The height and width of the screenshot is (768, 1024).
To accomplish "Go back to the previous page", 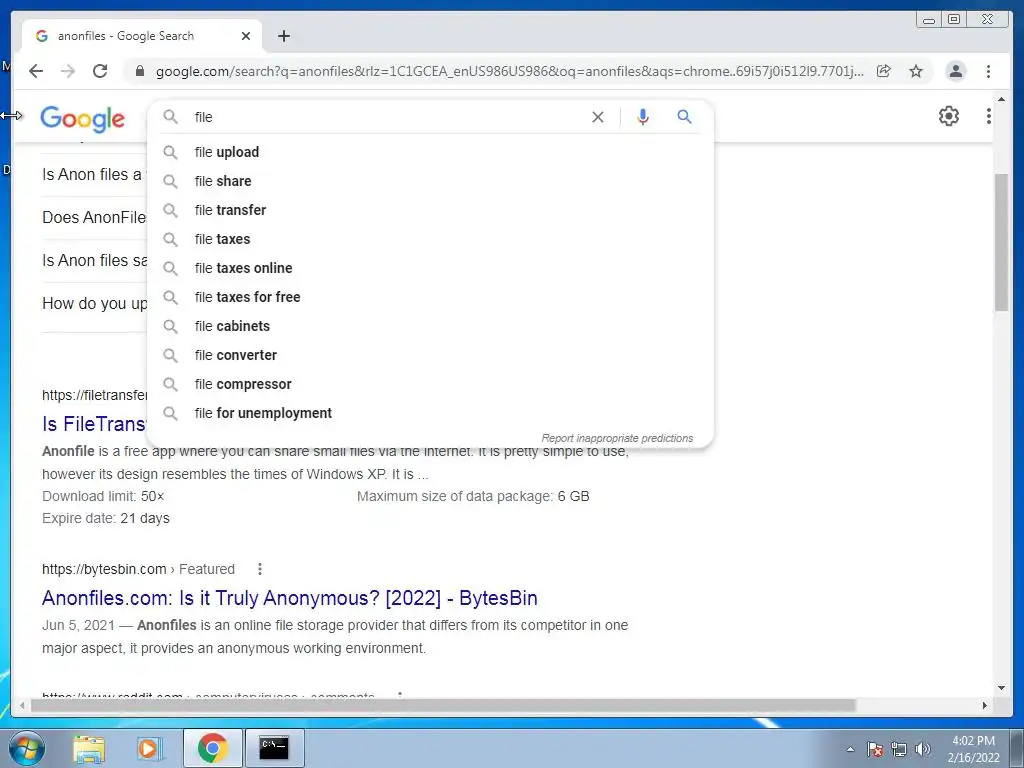I will click(x=36, y=71).
